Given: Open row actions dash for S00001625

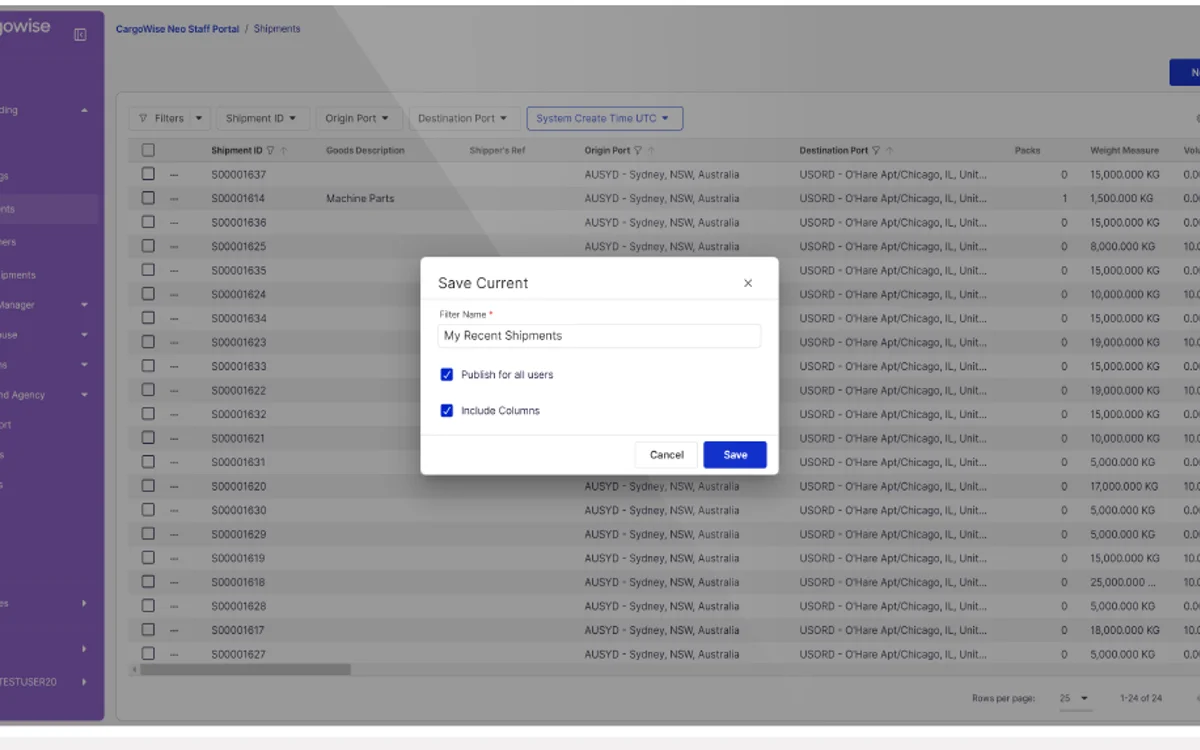Looking at the screenshot, I should pos(174,247).
